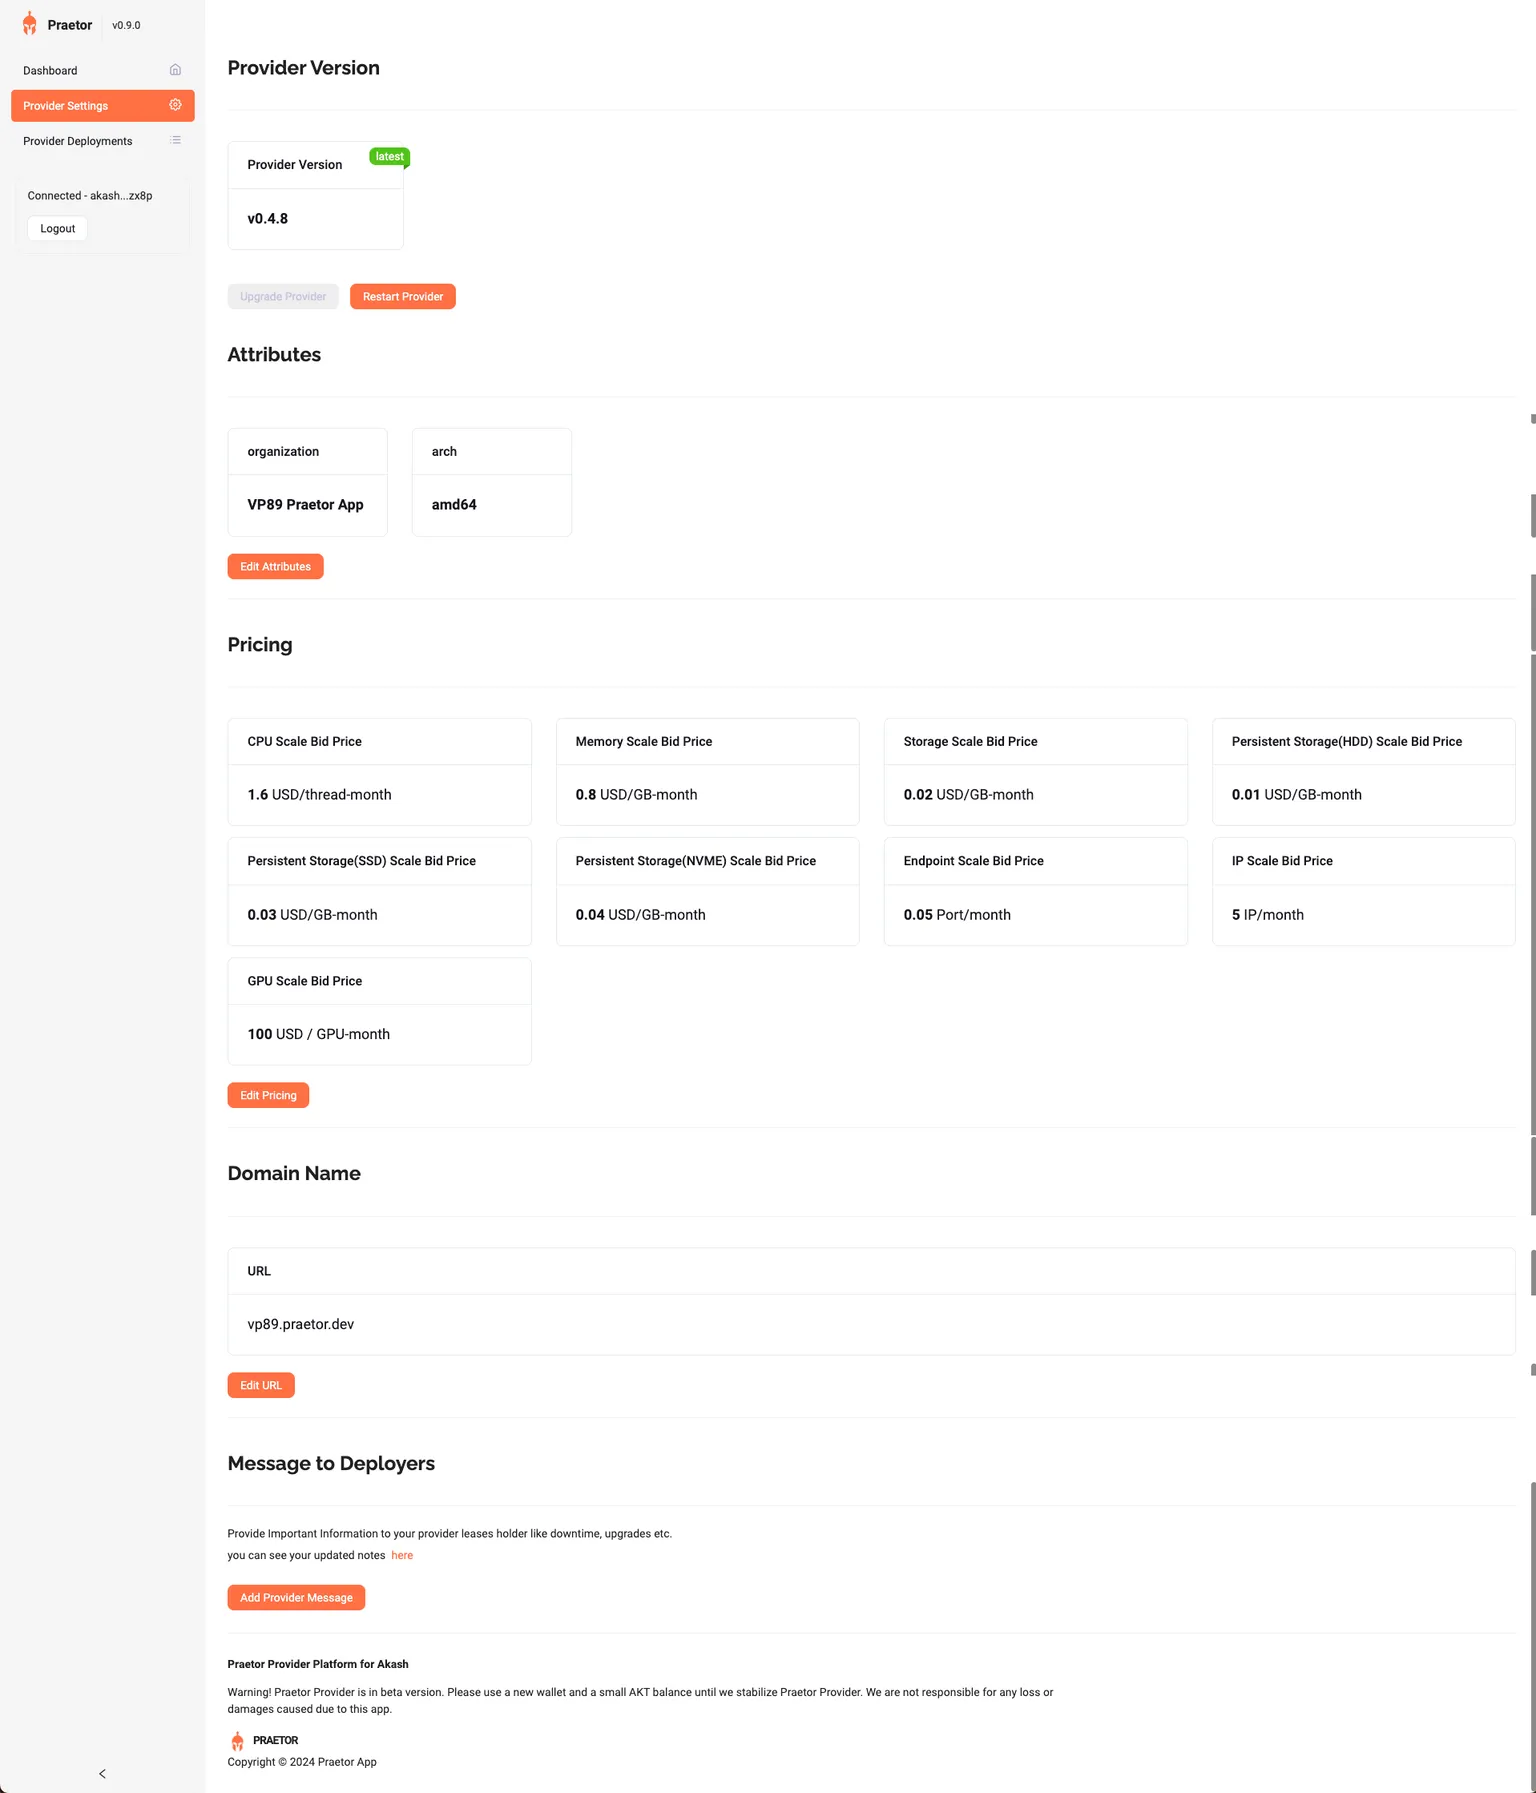Click the Provider Deployments list icon
1536x1793 pixels.
point(175,141)
